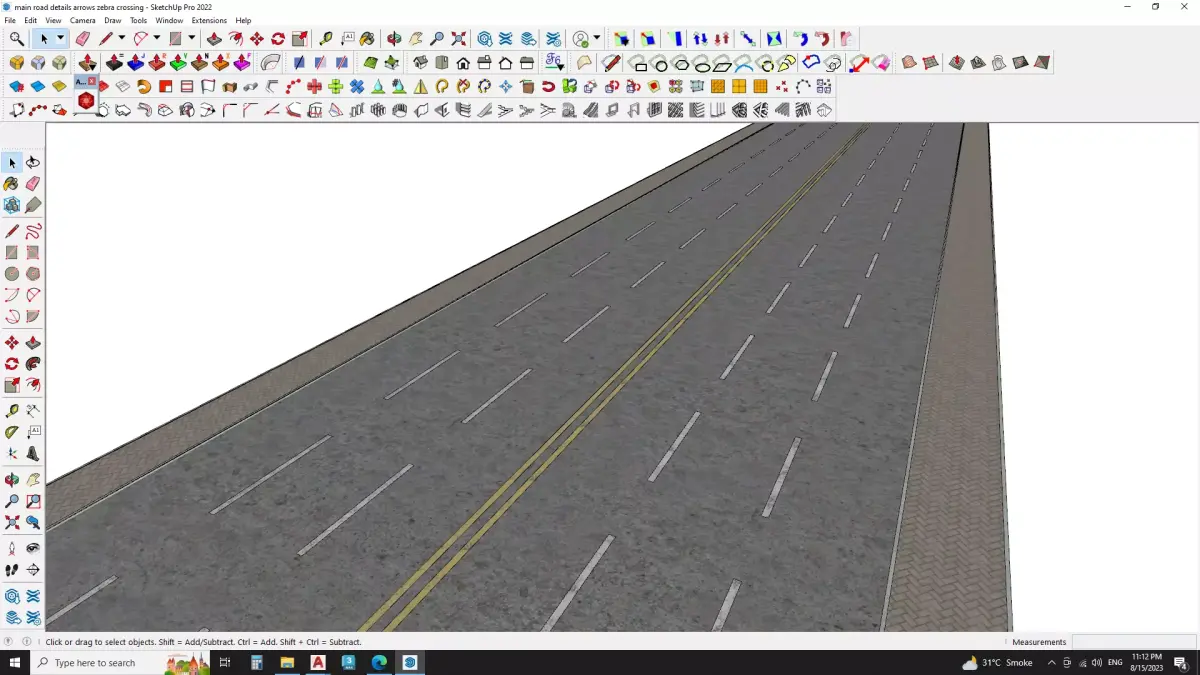Open the Camera menu
The image size is (1200, 675).
[82, 20]
